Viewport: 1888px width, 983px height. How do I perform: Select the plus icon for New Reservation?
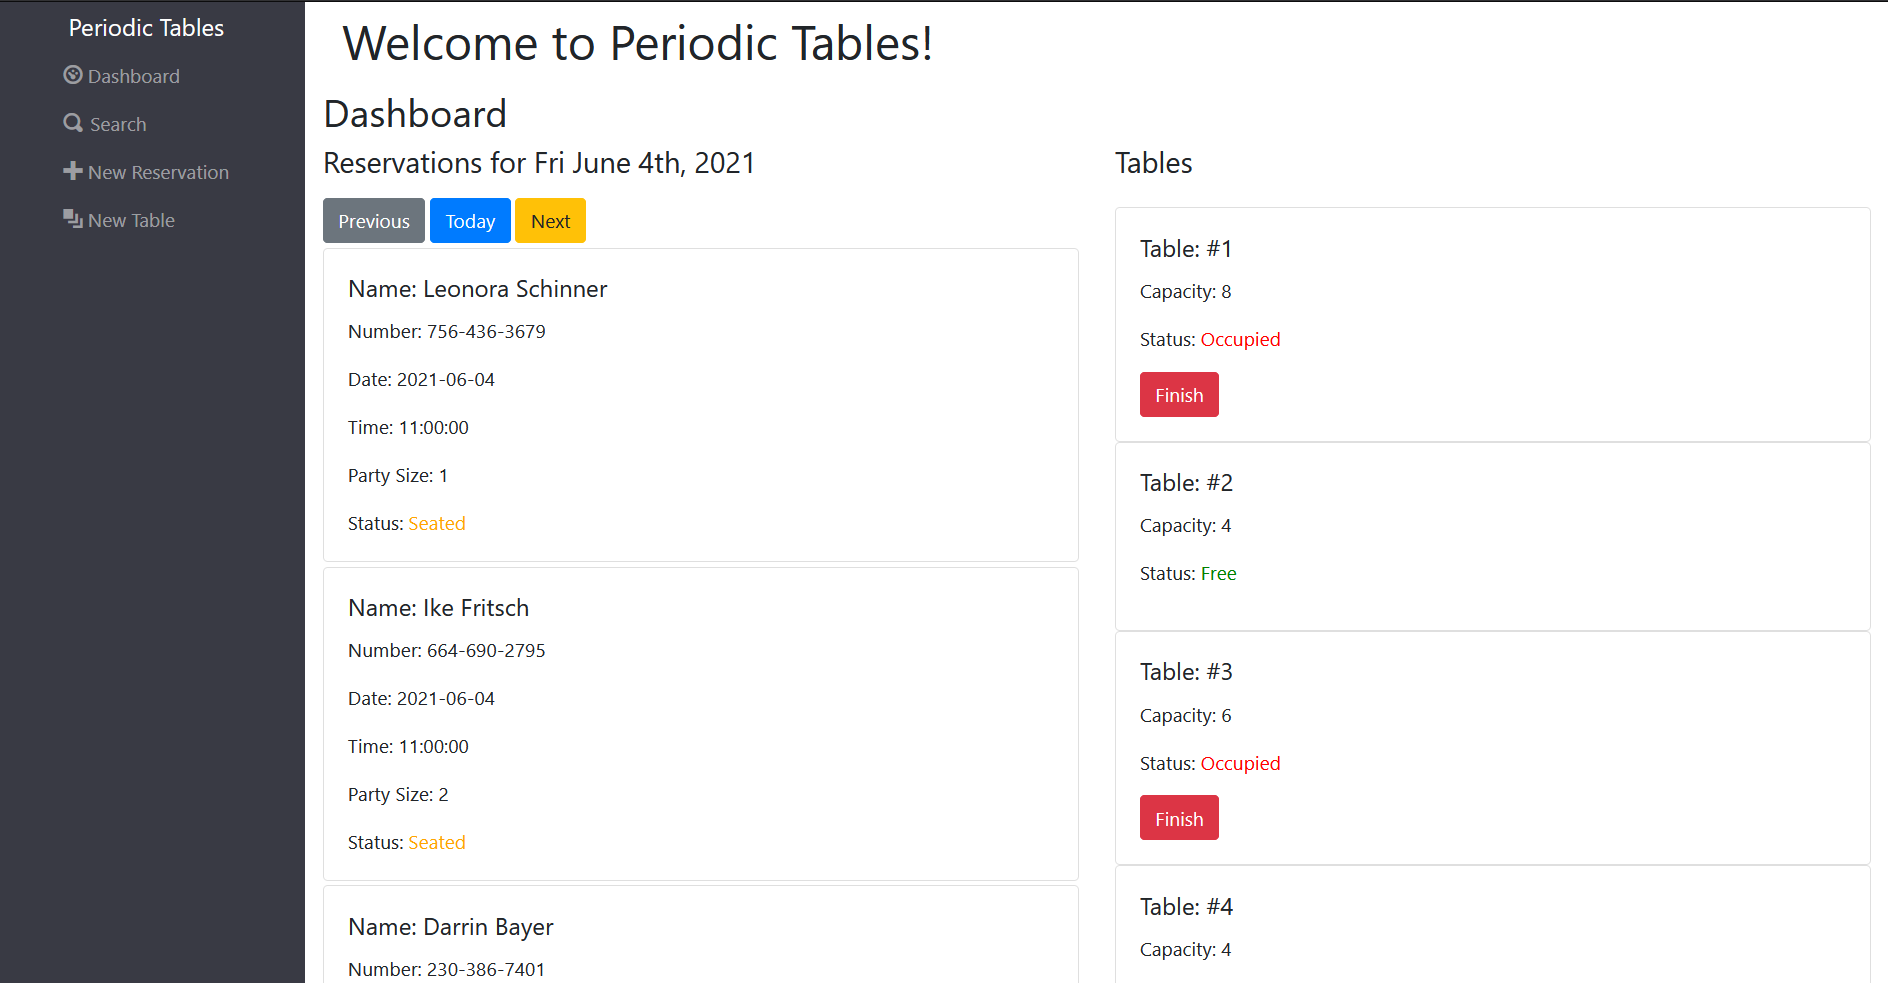coord(73,171)
